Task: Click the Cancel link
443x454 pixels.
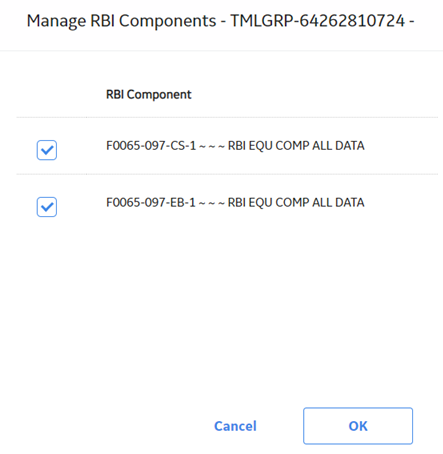Action: [235, 426]
